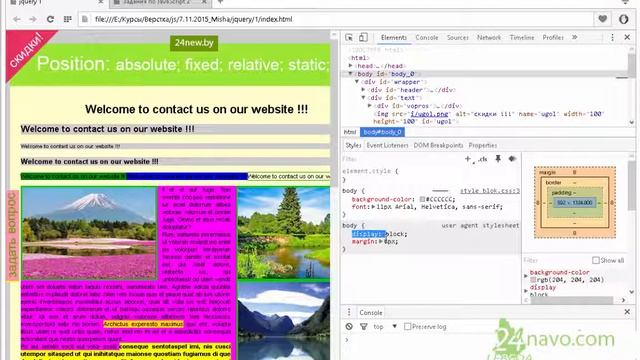
Task: Clear the console log
Action: tap(349, 327)
